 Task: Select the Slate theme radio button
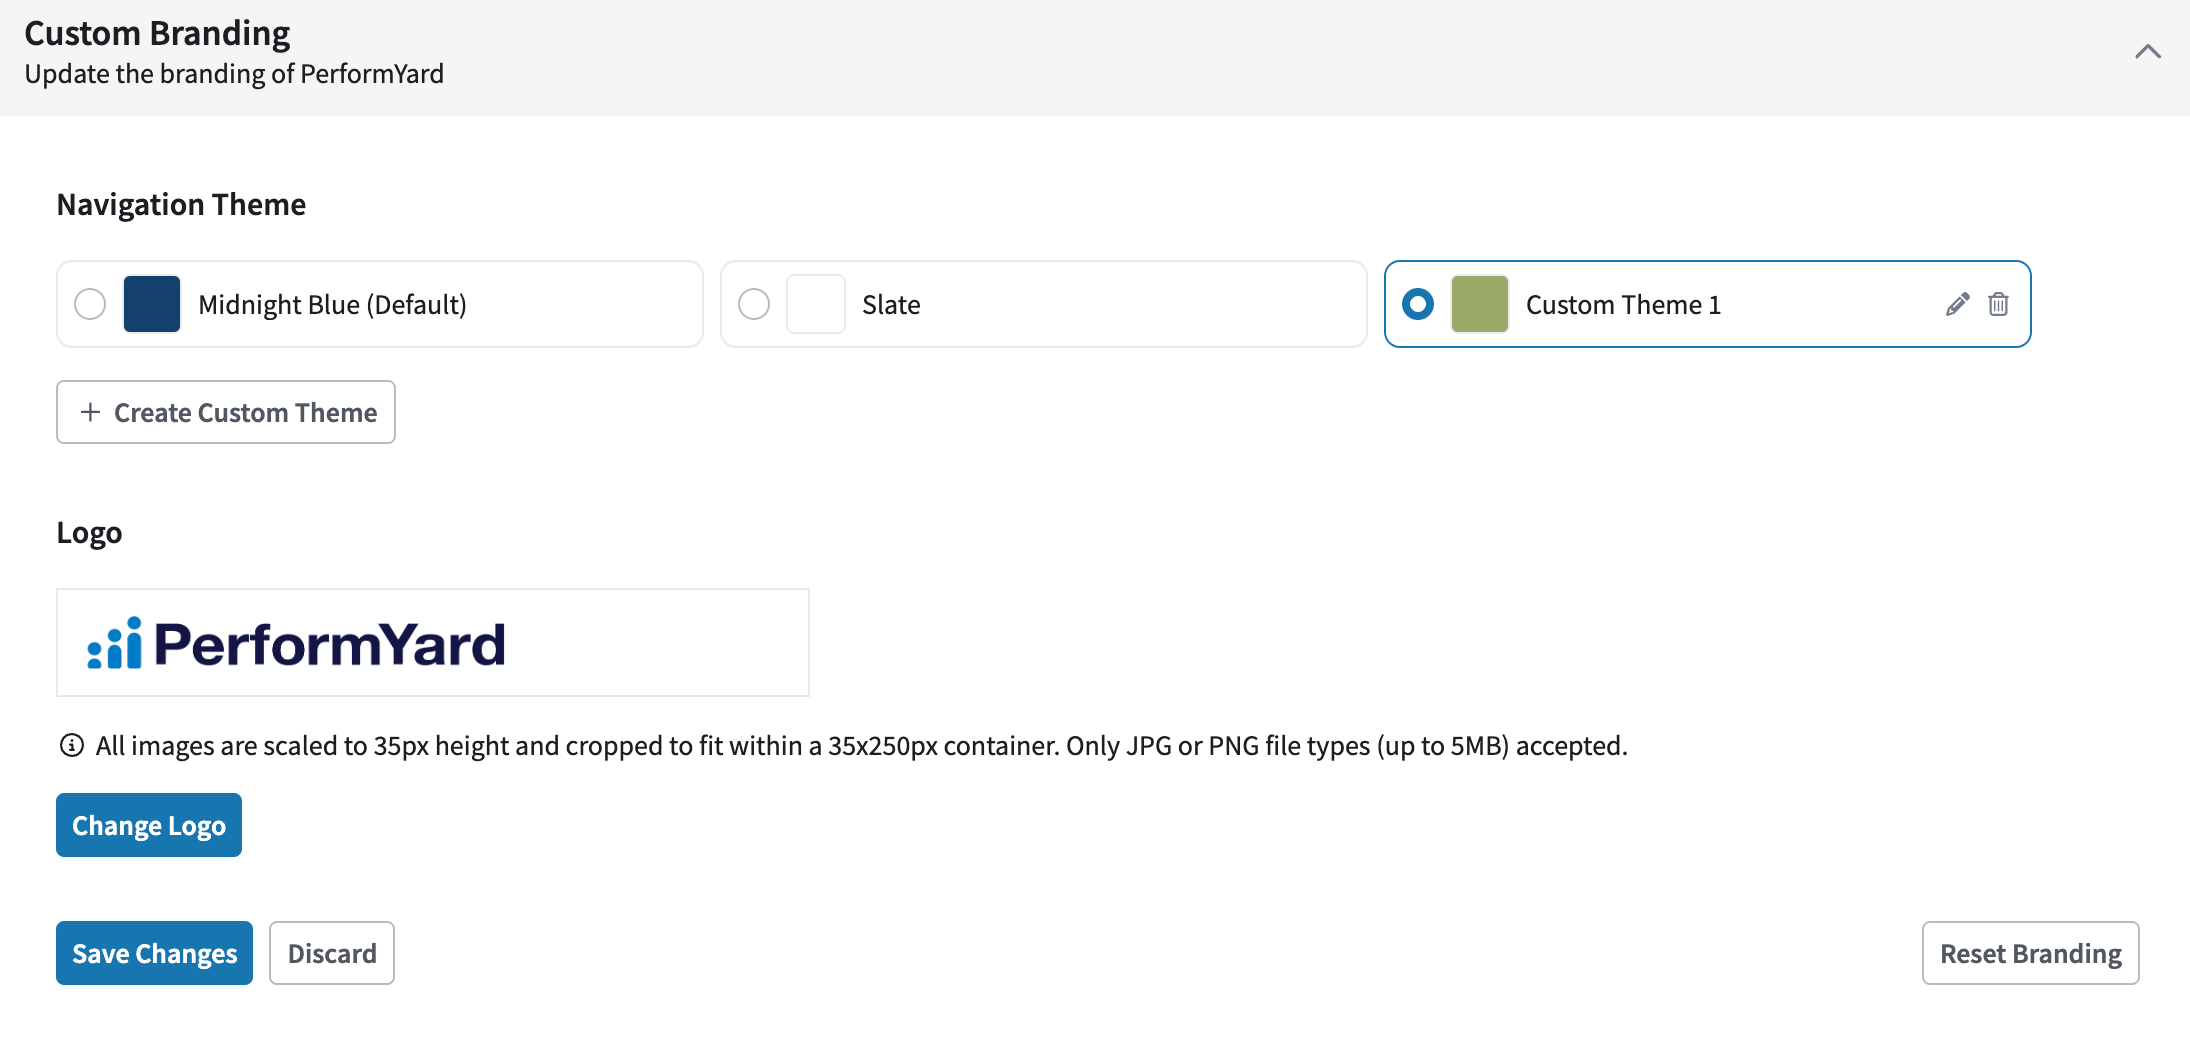pos(754,304)
